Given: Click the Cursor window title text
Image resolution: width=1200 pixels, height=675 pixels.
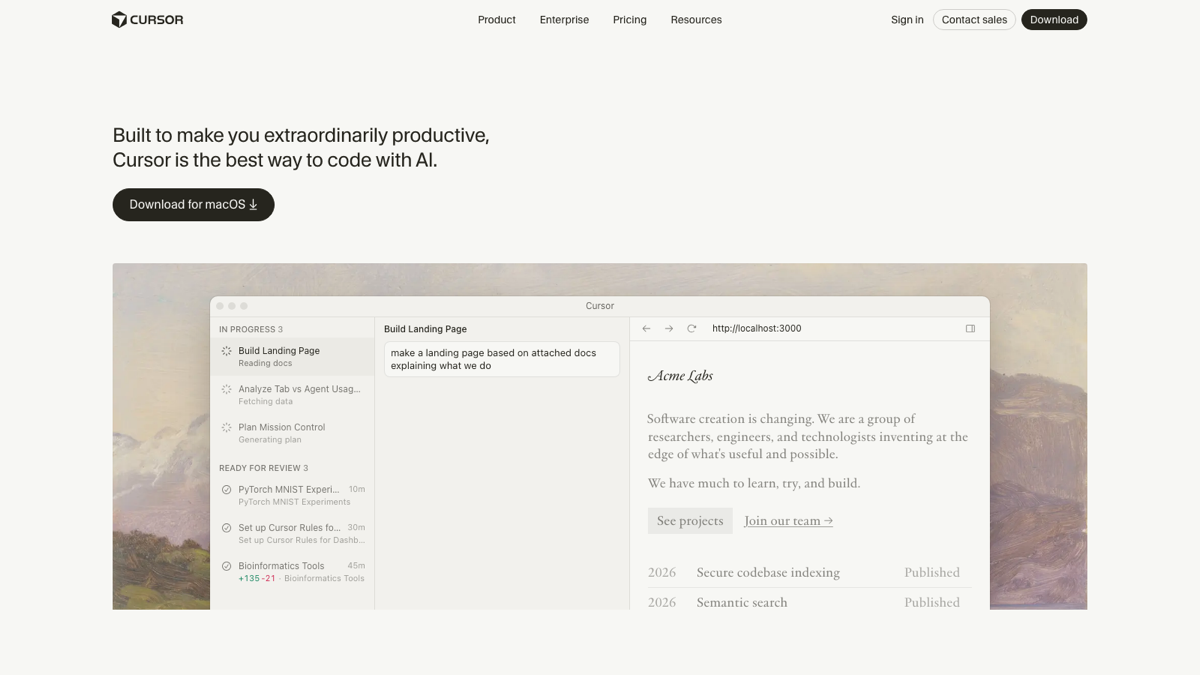Looking at the screenshot, I should pos(600,306).
